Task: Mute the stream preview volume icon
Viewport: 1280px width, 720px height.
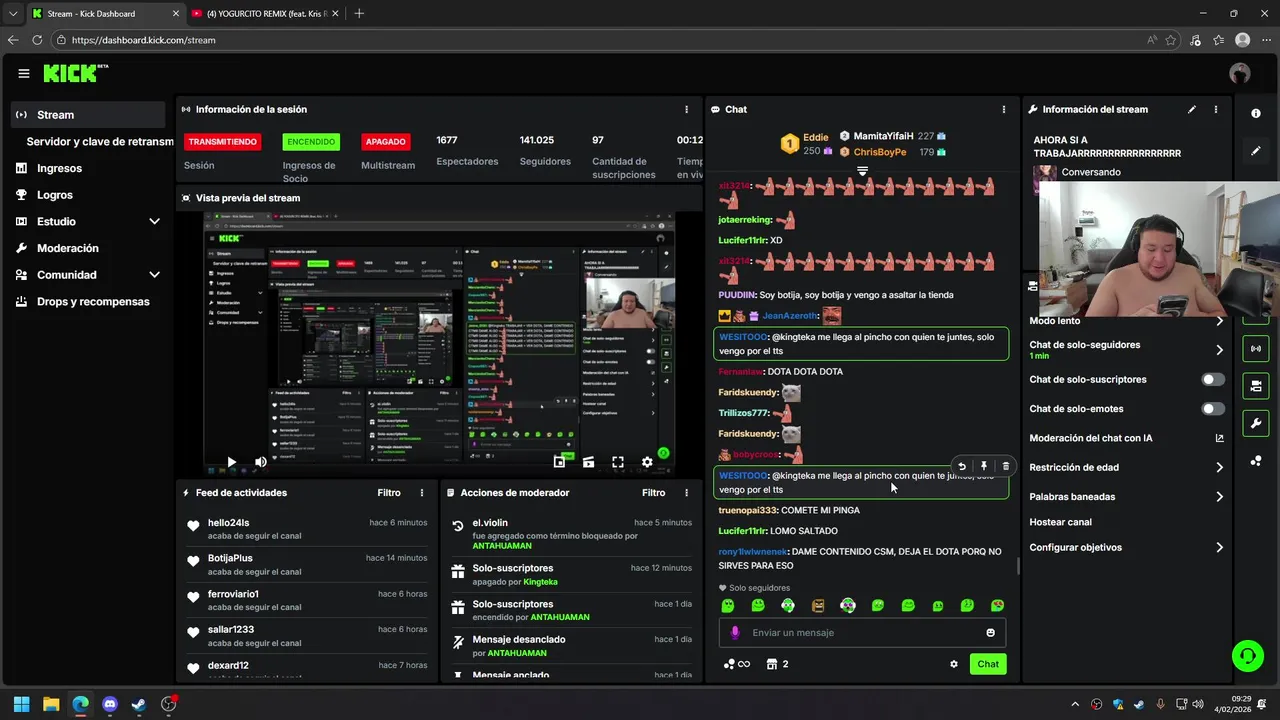Action: click(261, 462)
